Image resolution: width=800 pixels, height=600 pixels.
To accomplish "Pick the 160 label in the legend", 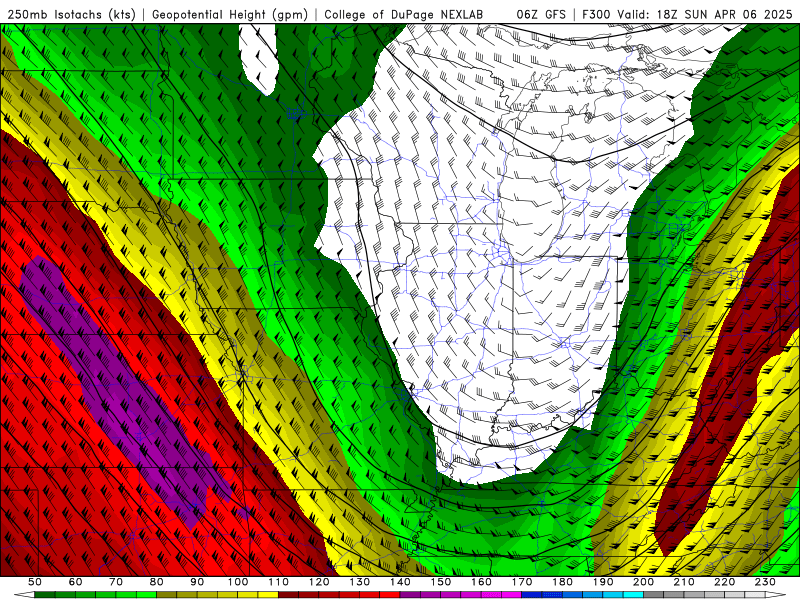I will (481, 582).
